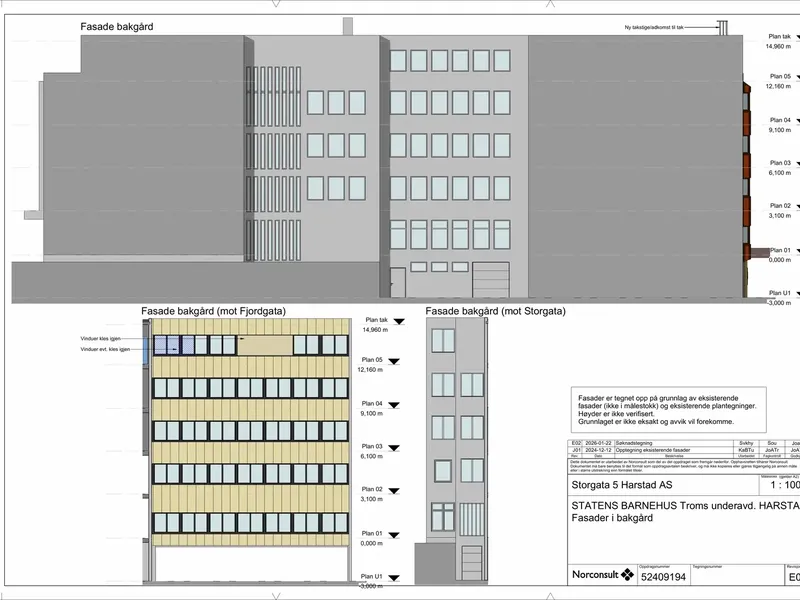Image resolution: width=800 pixels, height=600 pixels.
Task: Click the Plan 02 level marker beside Fjordgata facade
Action: coord(393,491)
